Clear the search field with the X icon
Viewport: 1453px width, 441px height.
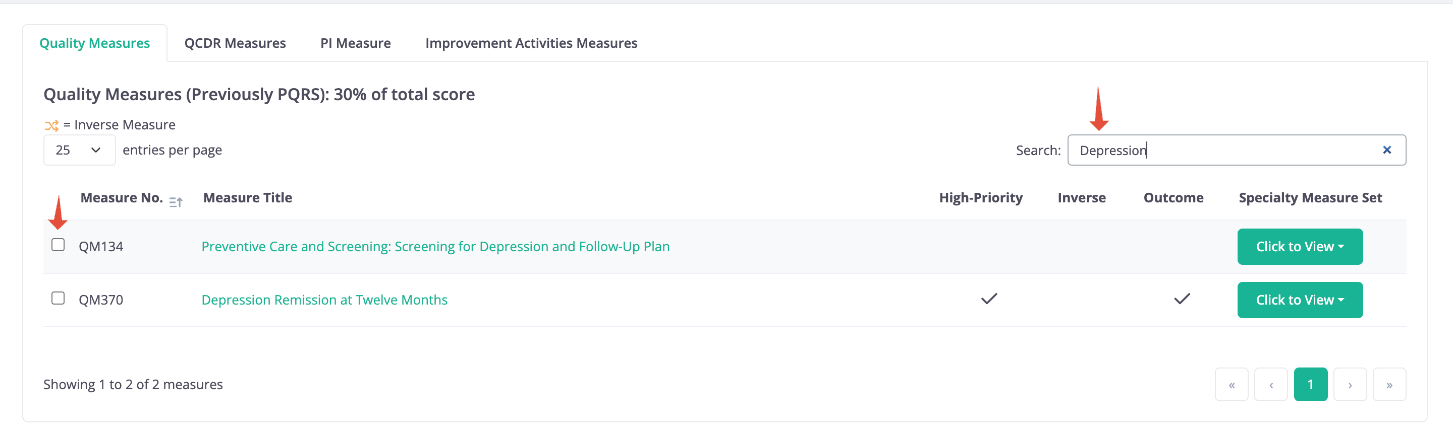[x=1386, y=150]
